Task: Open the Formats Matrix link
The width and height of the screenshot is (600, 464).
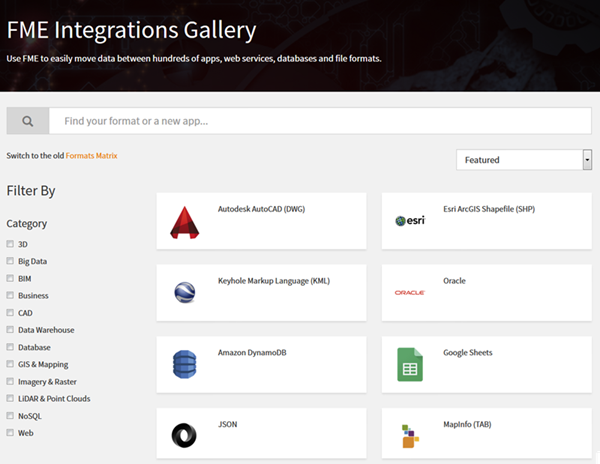Action: click(x=91, y=156)
